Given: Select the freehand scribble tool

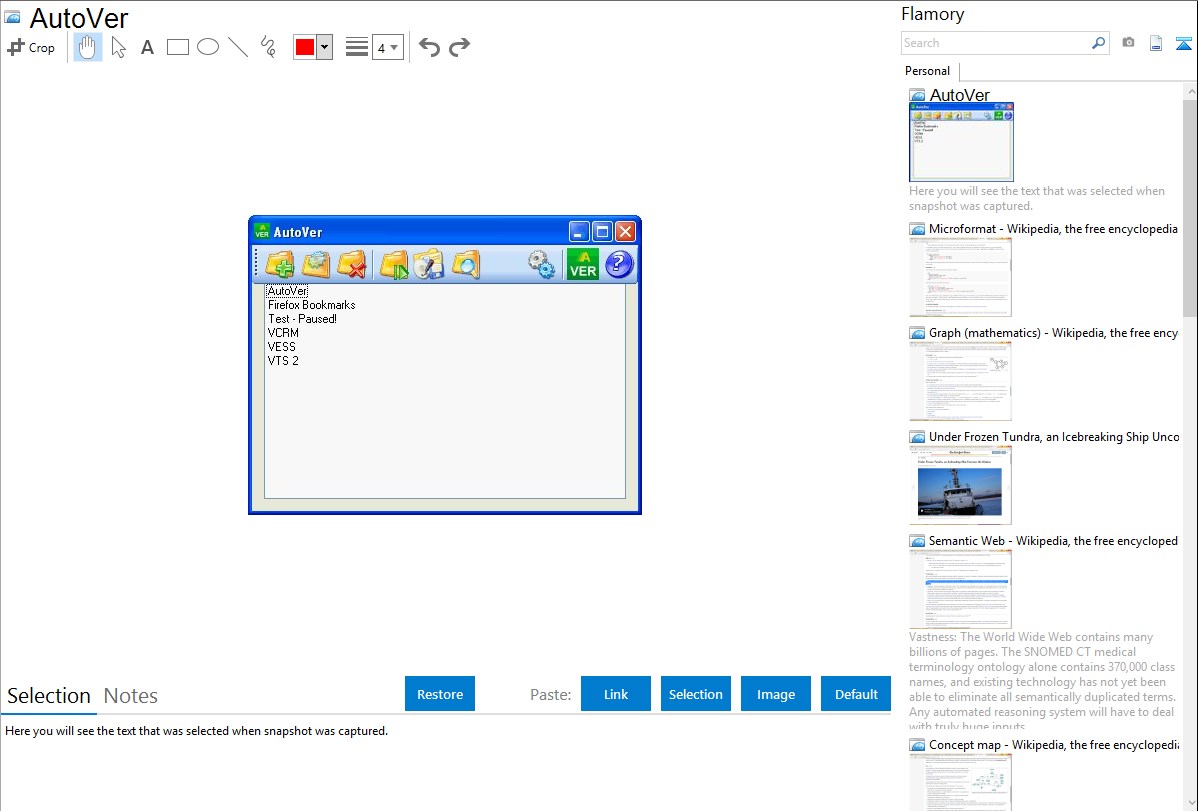Looking at the screenshot, I should click(x=268, y=47).
